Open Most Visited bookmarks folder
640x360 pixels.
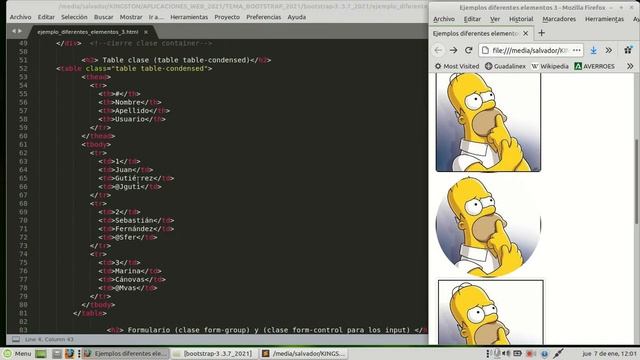pyautogui.click(x=457, y=66)
